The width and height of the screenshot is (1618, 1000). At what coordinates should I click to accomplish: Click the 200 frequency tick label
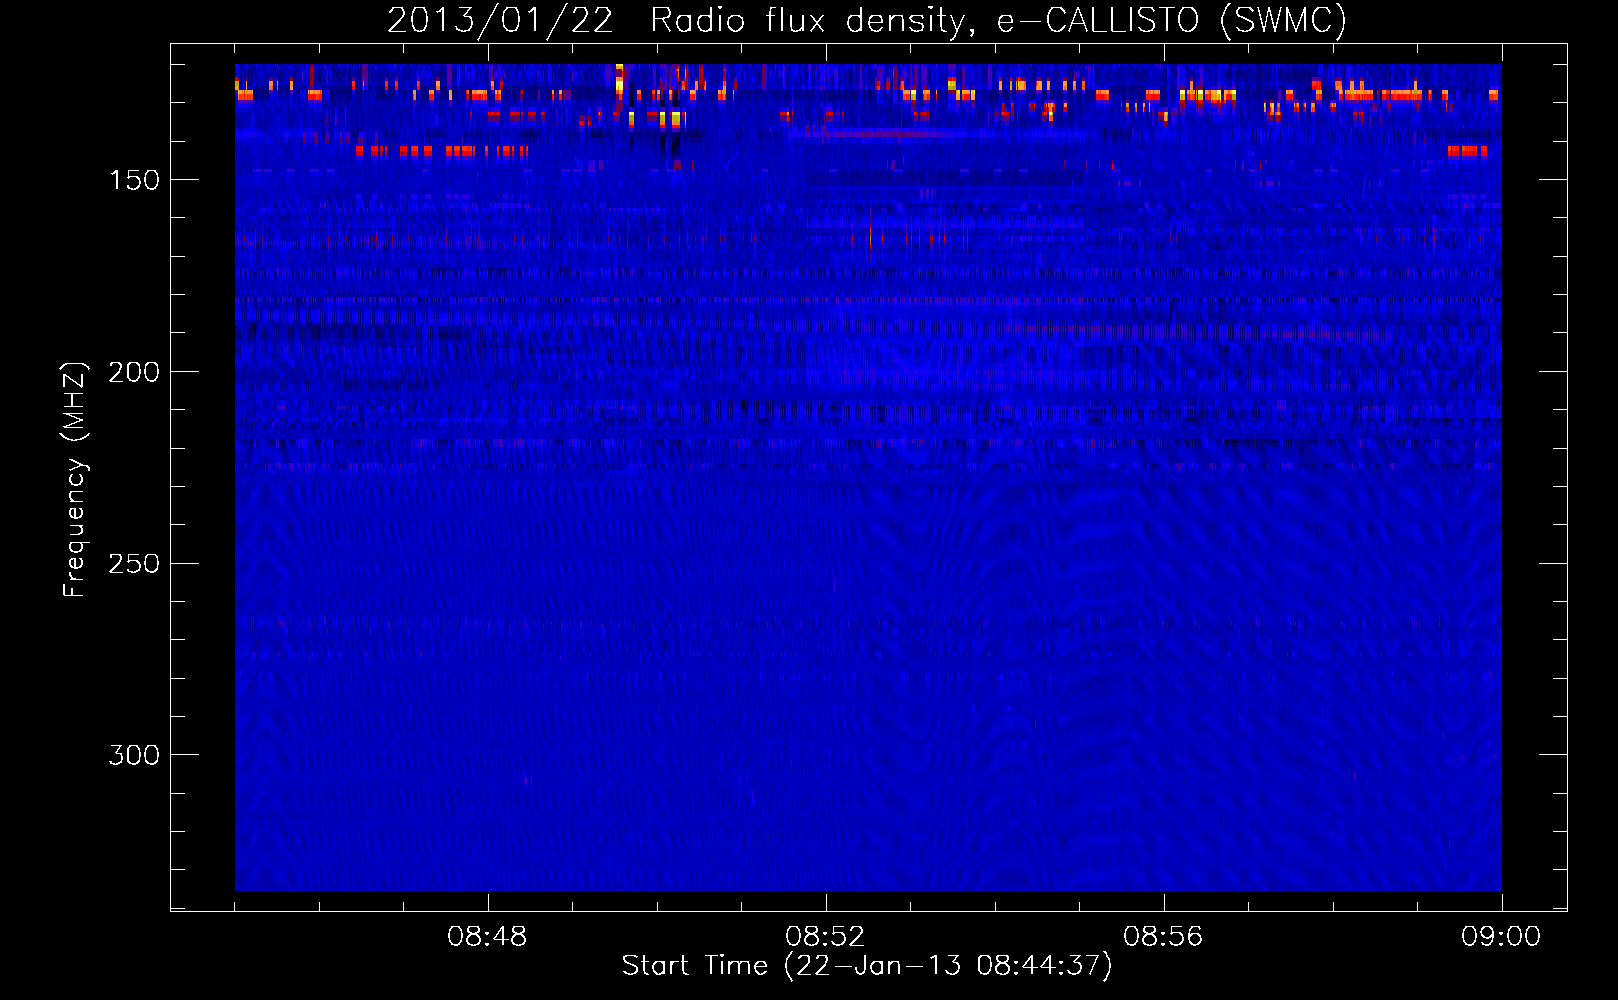click(134, 372)
